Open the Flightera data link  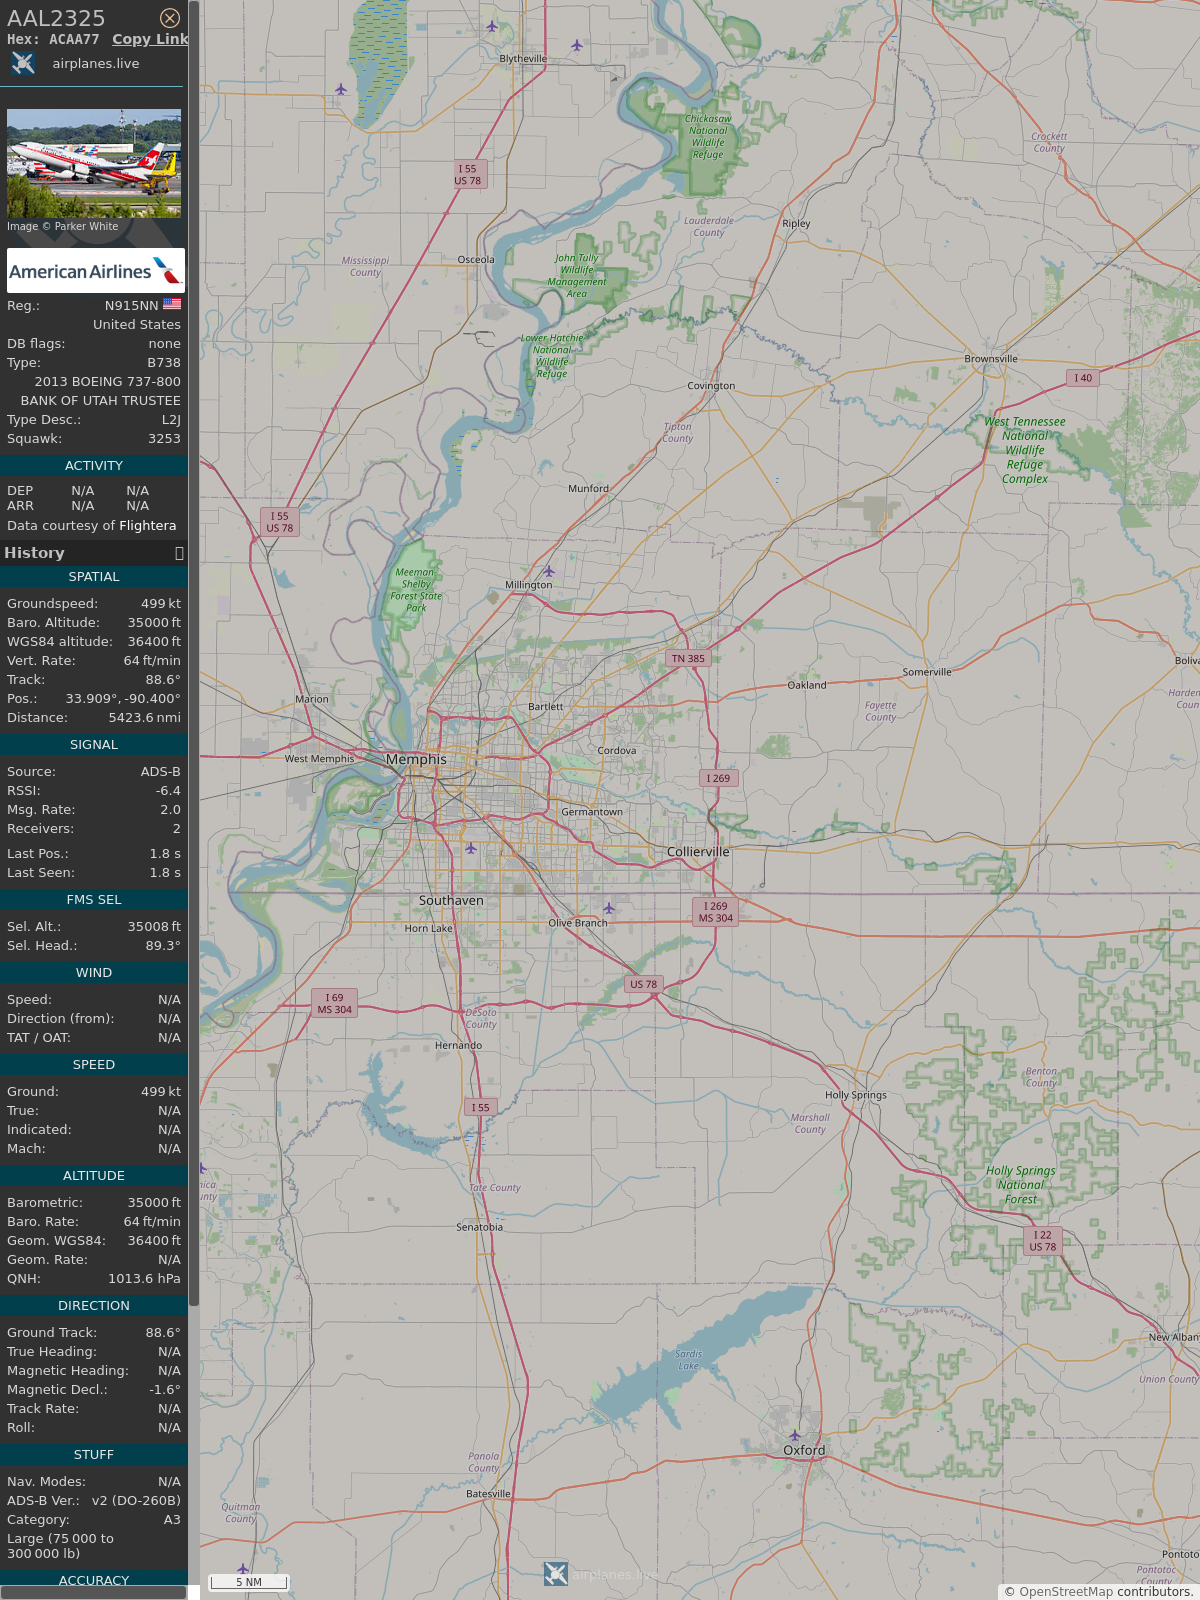(x=147, y=525)
